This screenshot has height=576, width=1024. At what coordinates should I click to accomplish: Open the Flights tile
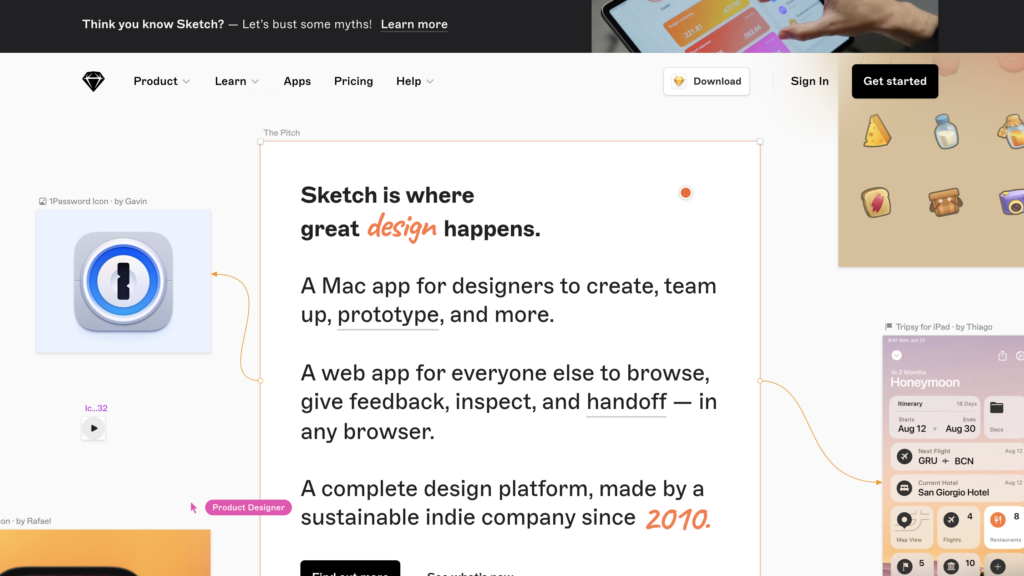[958, 526]
